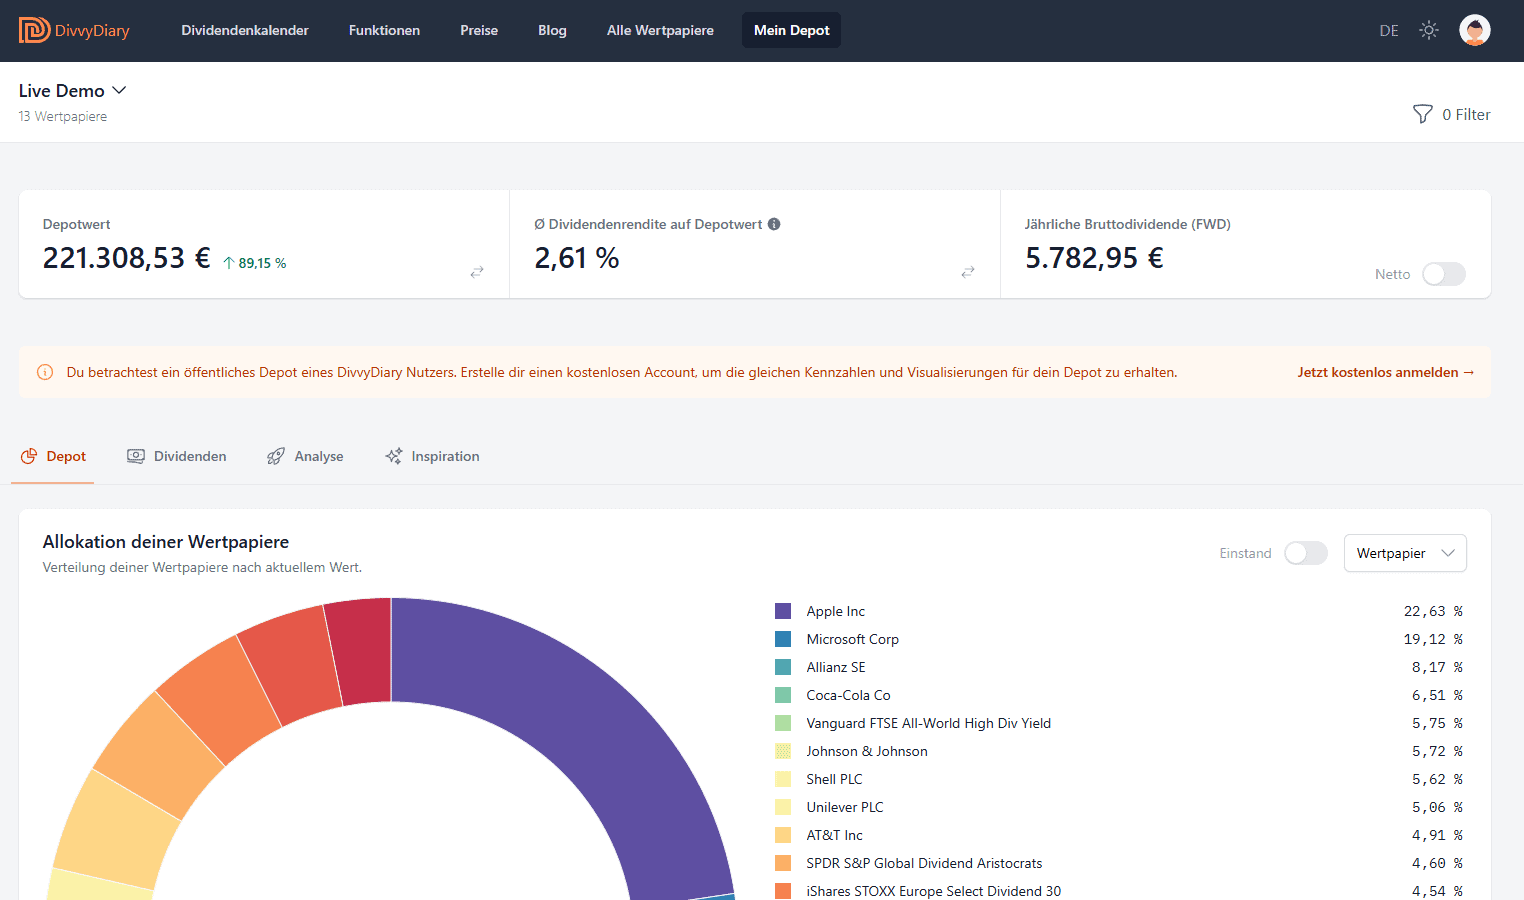Open the Blog nav item
The image size is (1524, 900).
coord(552,30)
